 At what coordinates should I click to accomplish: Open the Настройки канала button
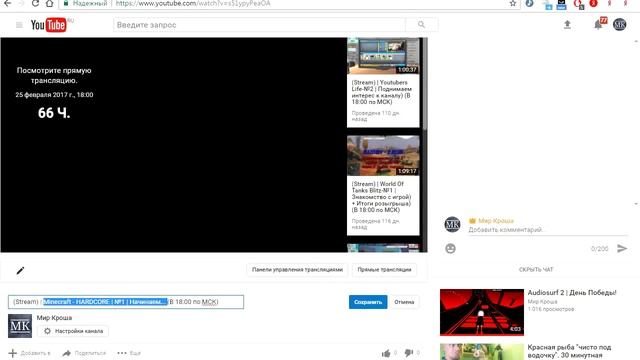[x=73, y=331]
